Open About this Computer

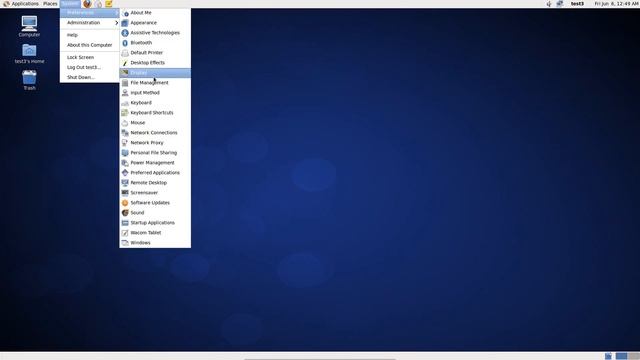click(x=90, y=45)
